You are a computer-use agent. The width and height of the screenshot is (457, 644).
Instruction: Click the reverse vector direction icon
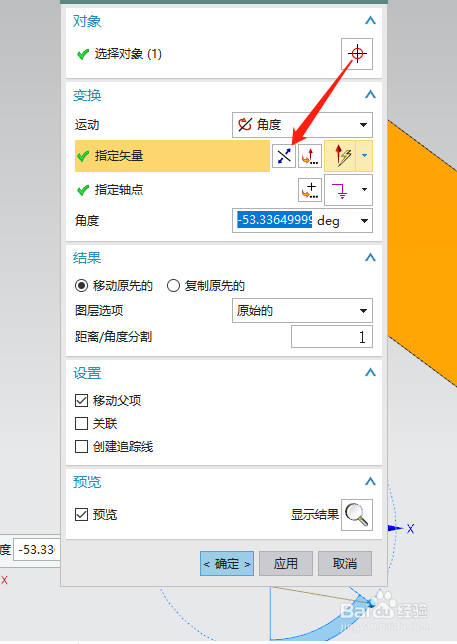[x=284, y=156]
